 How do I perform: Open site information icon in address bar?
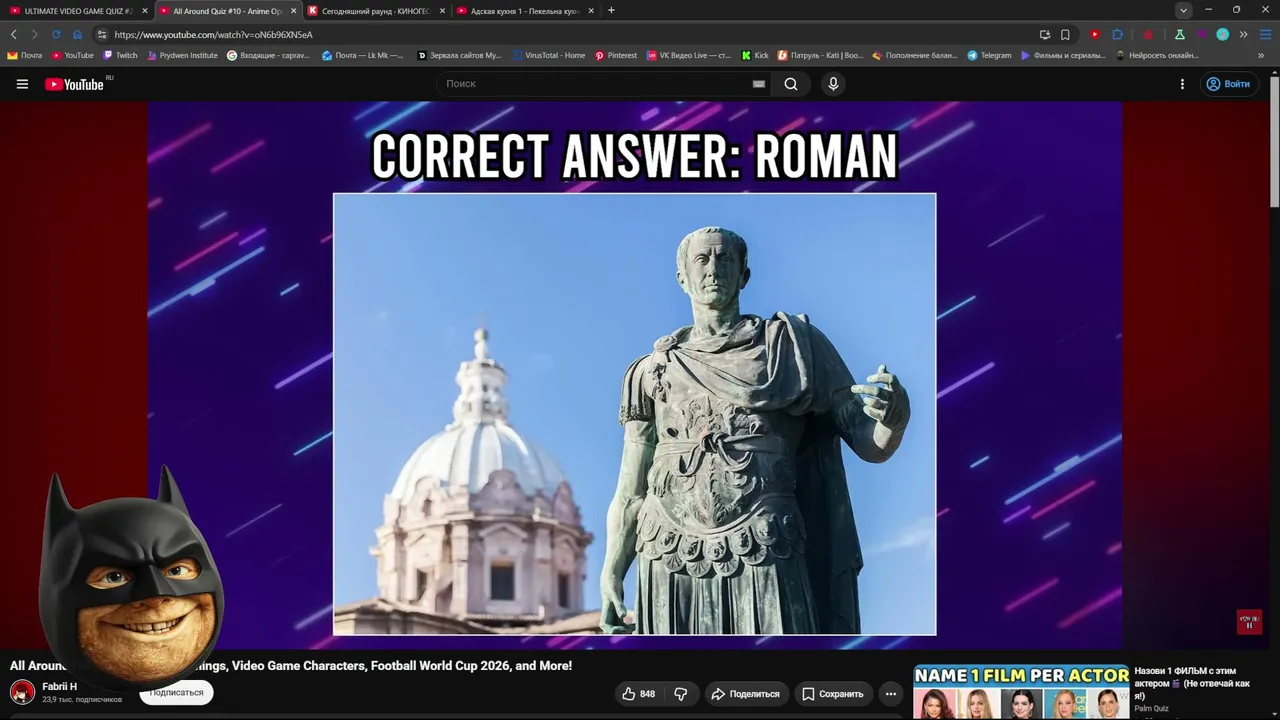(x=102, y=34)
